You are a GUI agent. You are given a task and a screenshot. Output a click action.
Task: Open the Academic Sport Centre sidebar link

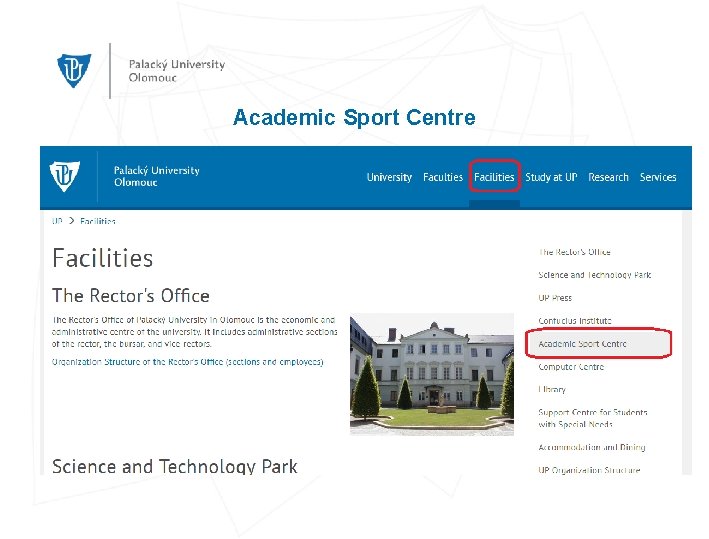pyautogui.click(x=582, y=344)
